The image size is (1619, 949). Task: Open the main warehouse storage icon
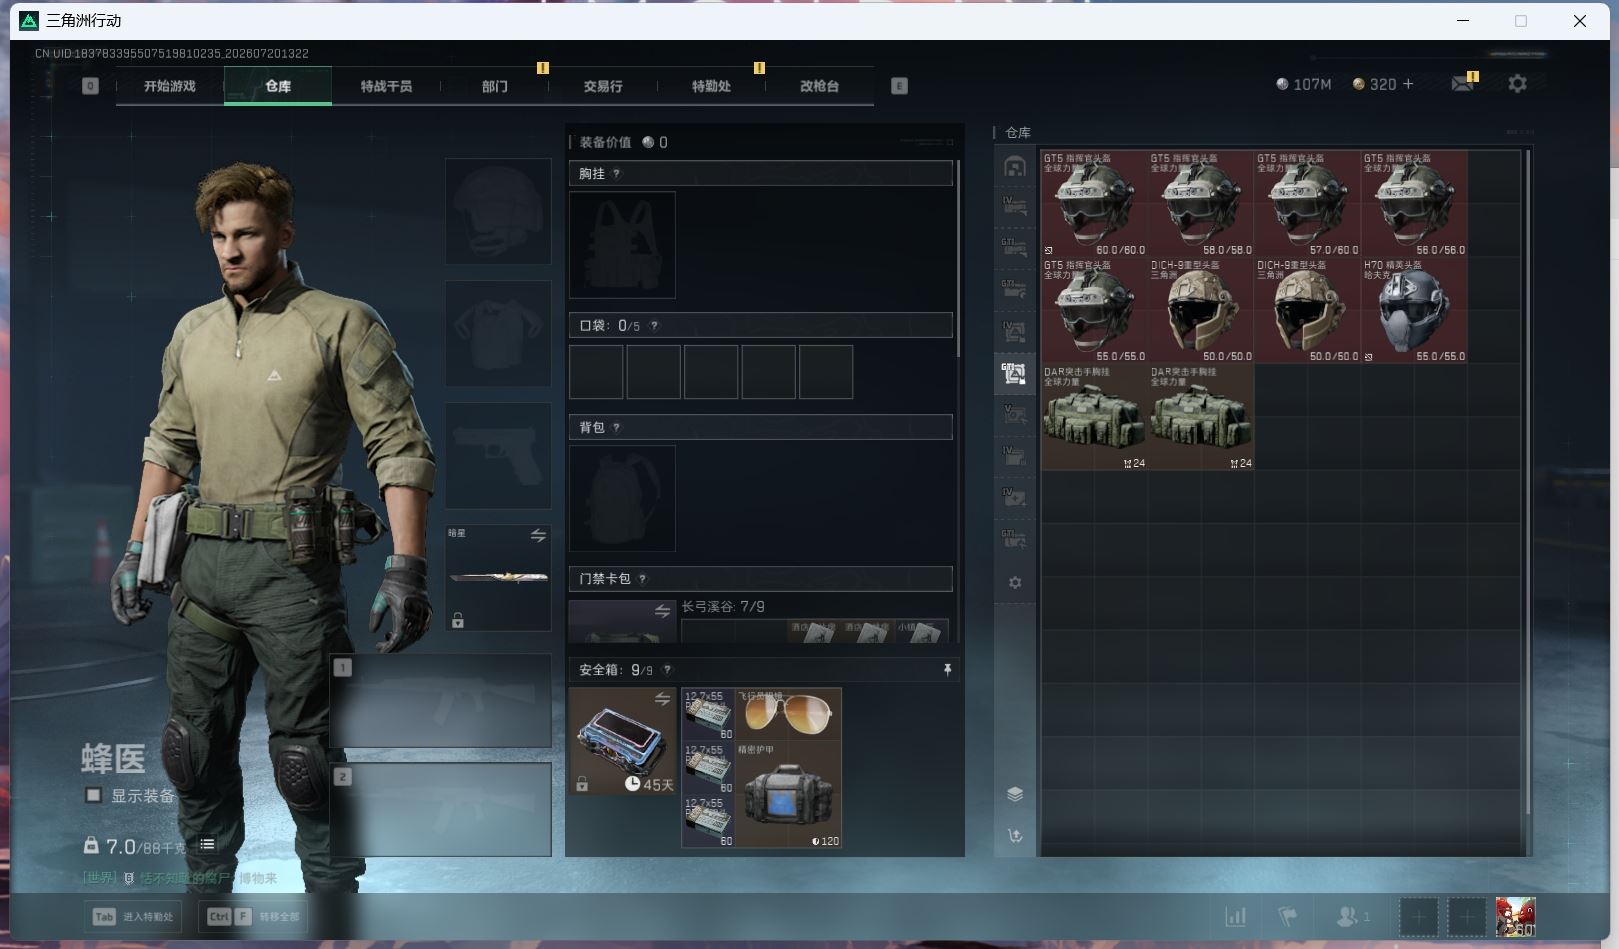tap(1015, 166)
